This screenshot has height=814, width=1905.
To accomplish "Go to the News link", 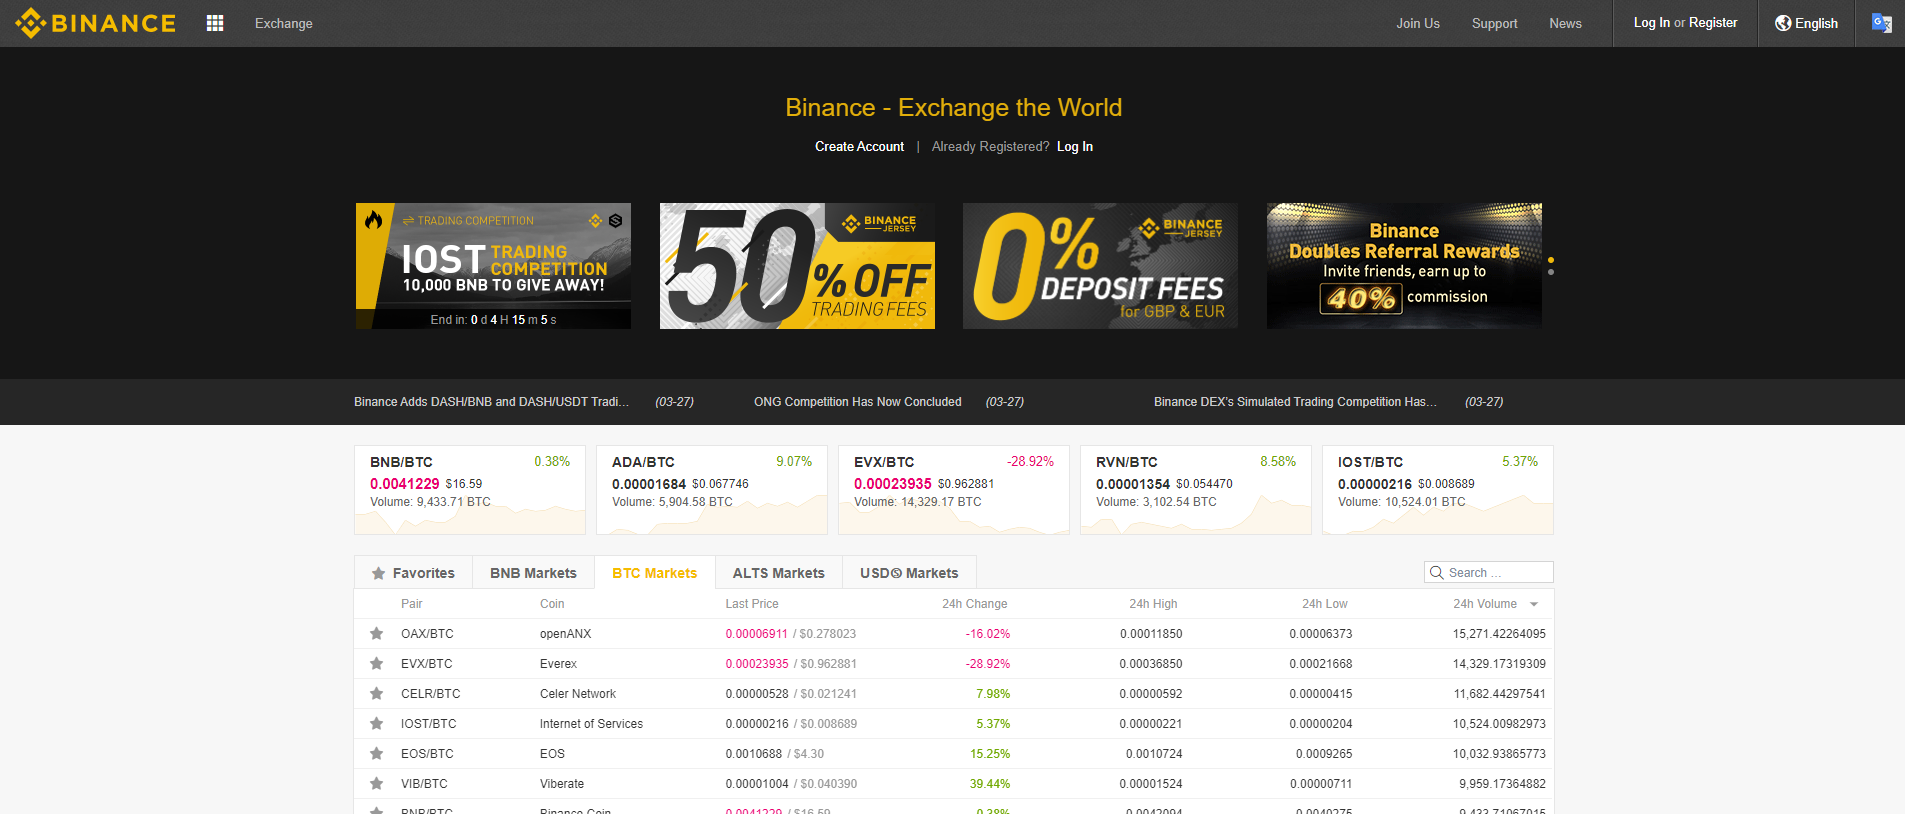I will 1565,23.
